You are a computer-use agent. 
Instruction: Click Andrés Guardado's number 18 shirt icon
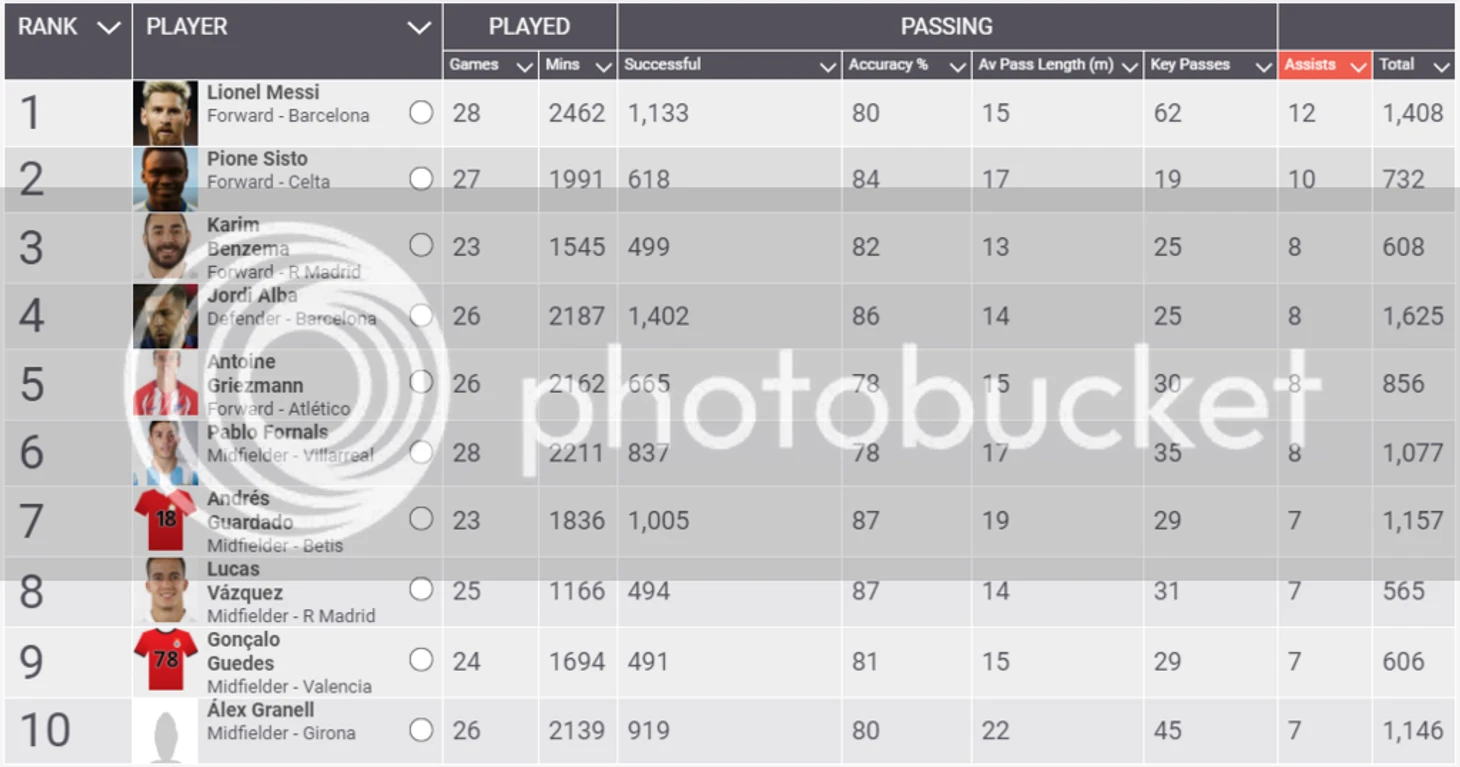pyautogui.click(x=166, y=519)
